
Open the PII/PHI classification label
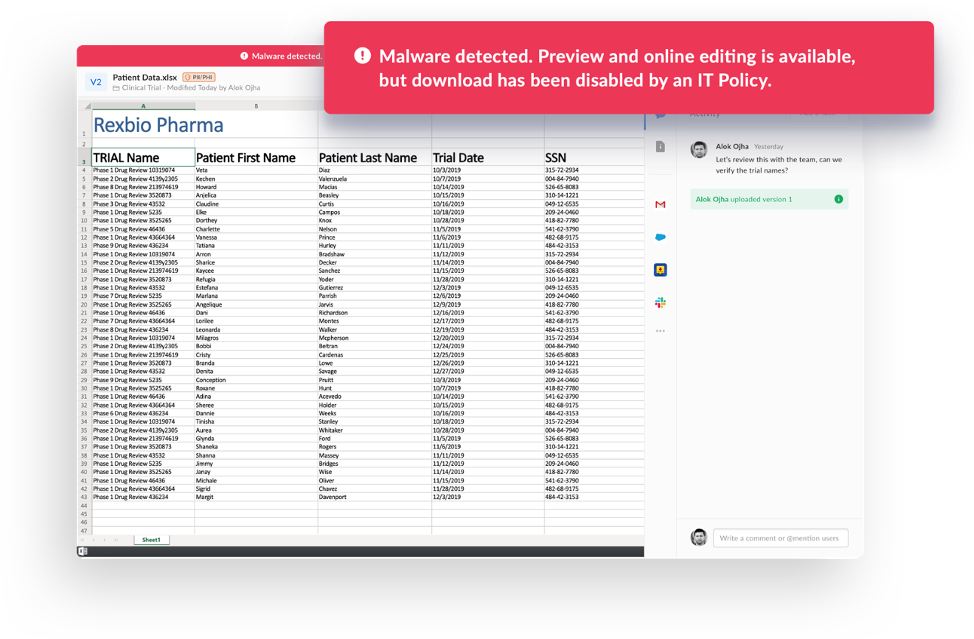199,78
